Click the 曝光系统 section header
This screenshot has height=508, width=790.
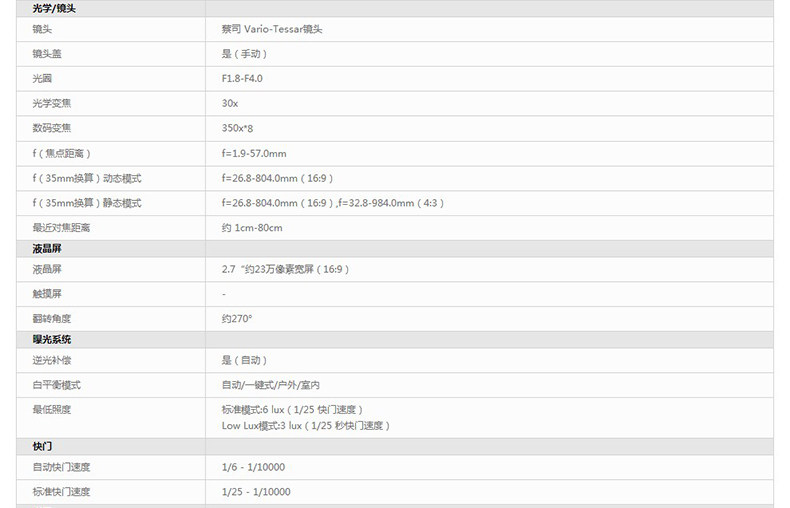(x=52, y=339)
